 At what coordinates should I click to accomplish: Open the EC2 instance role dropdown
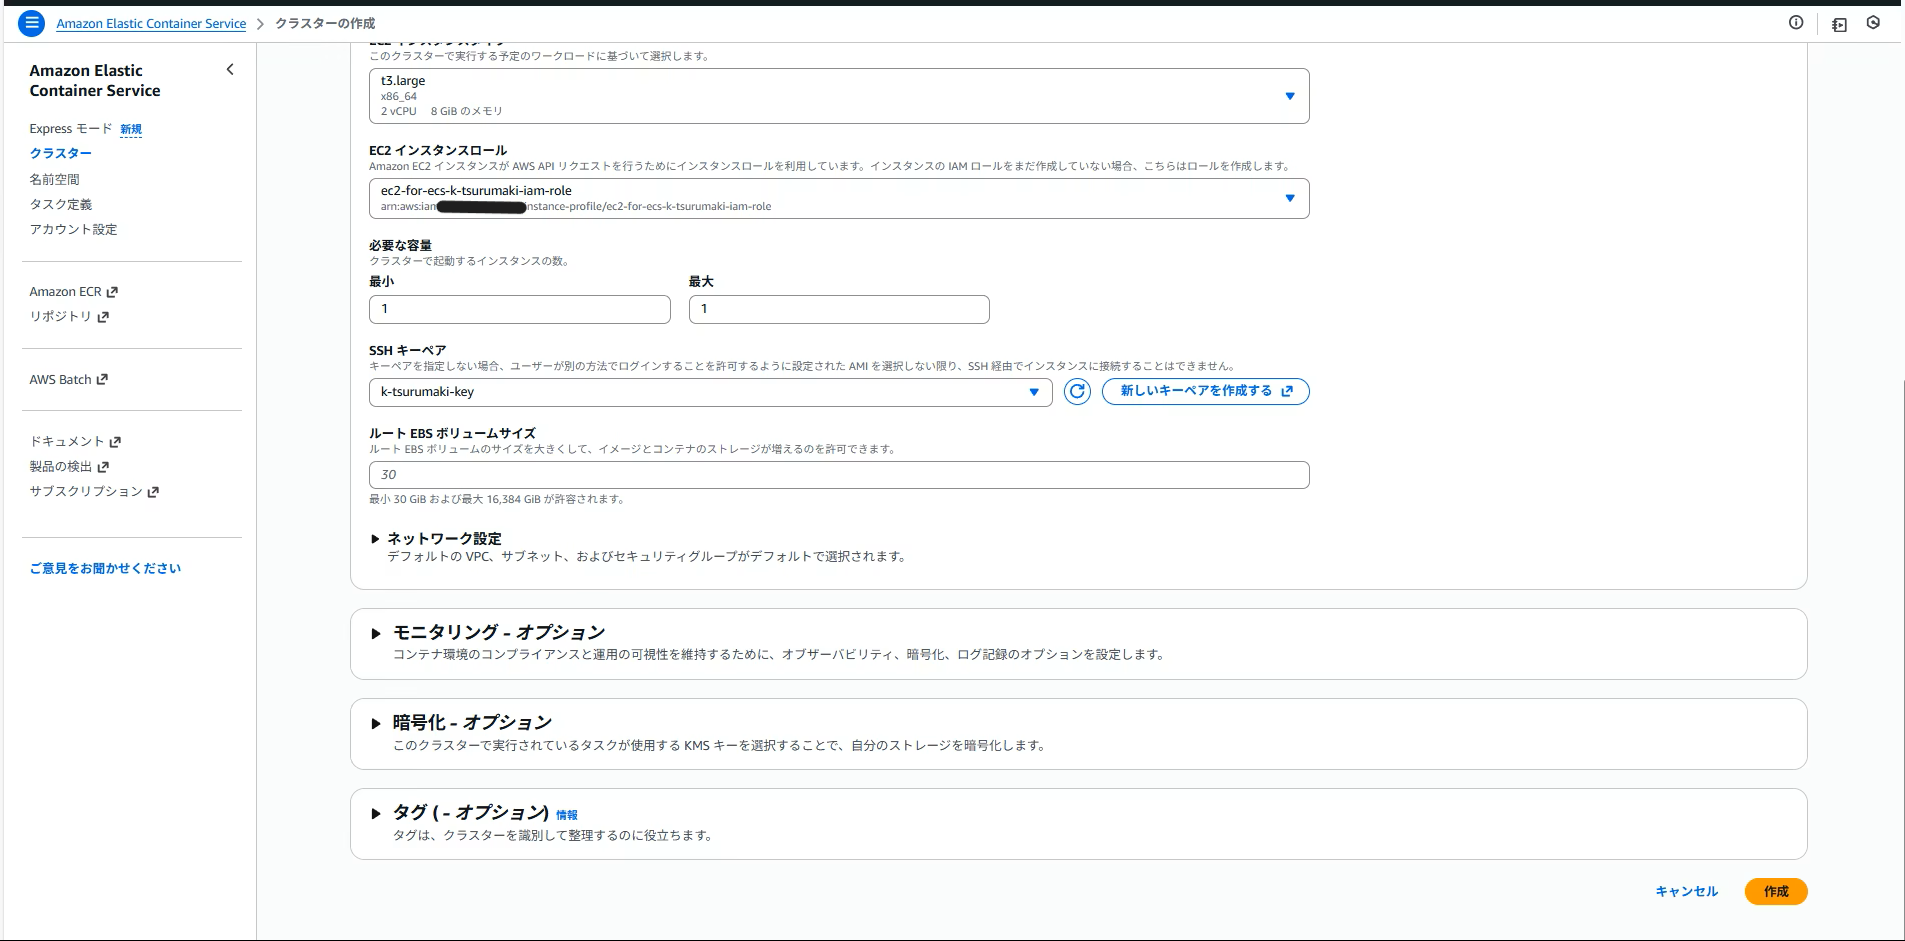[x=839, y=198]
